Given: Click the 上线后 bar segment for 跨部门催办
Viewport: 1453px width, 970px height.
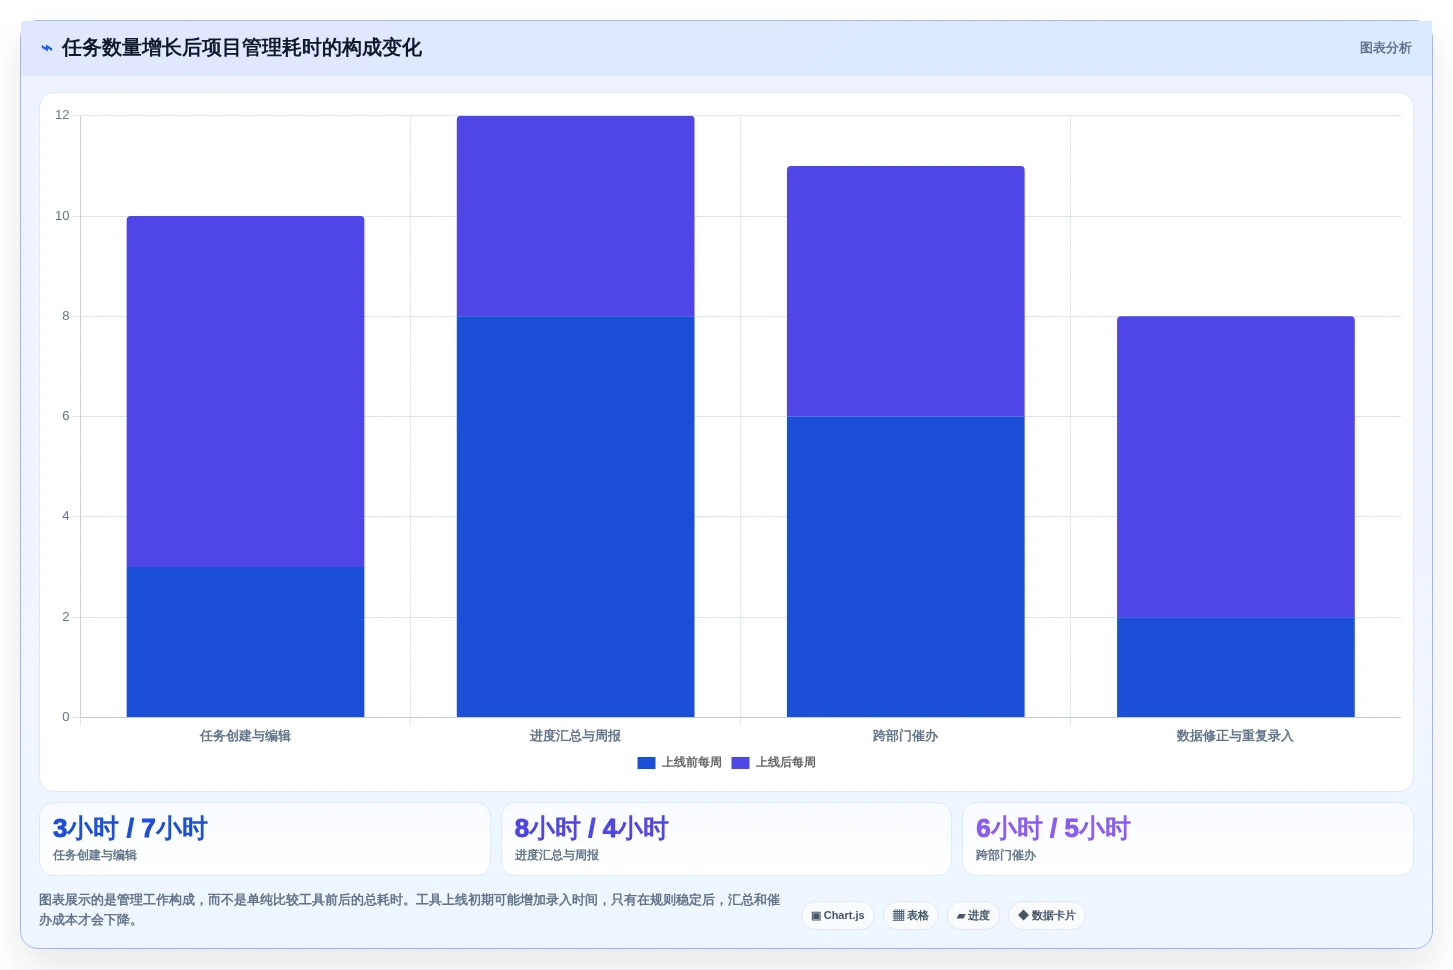Looking at the screenshot, I should tap(905, 291).
